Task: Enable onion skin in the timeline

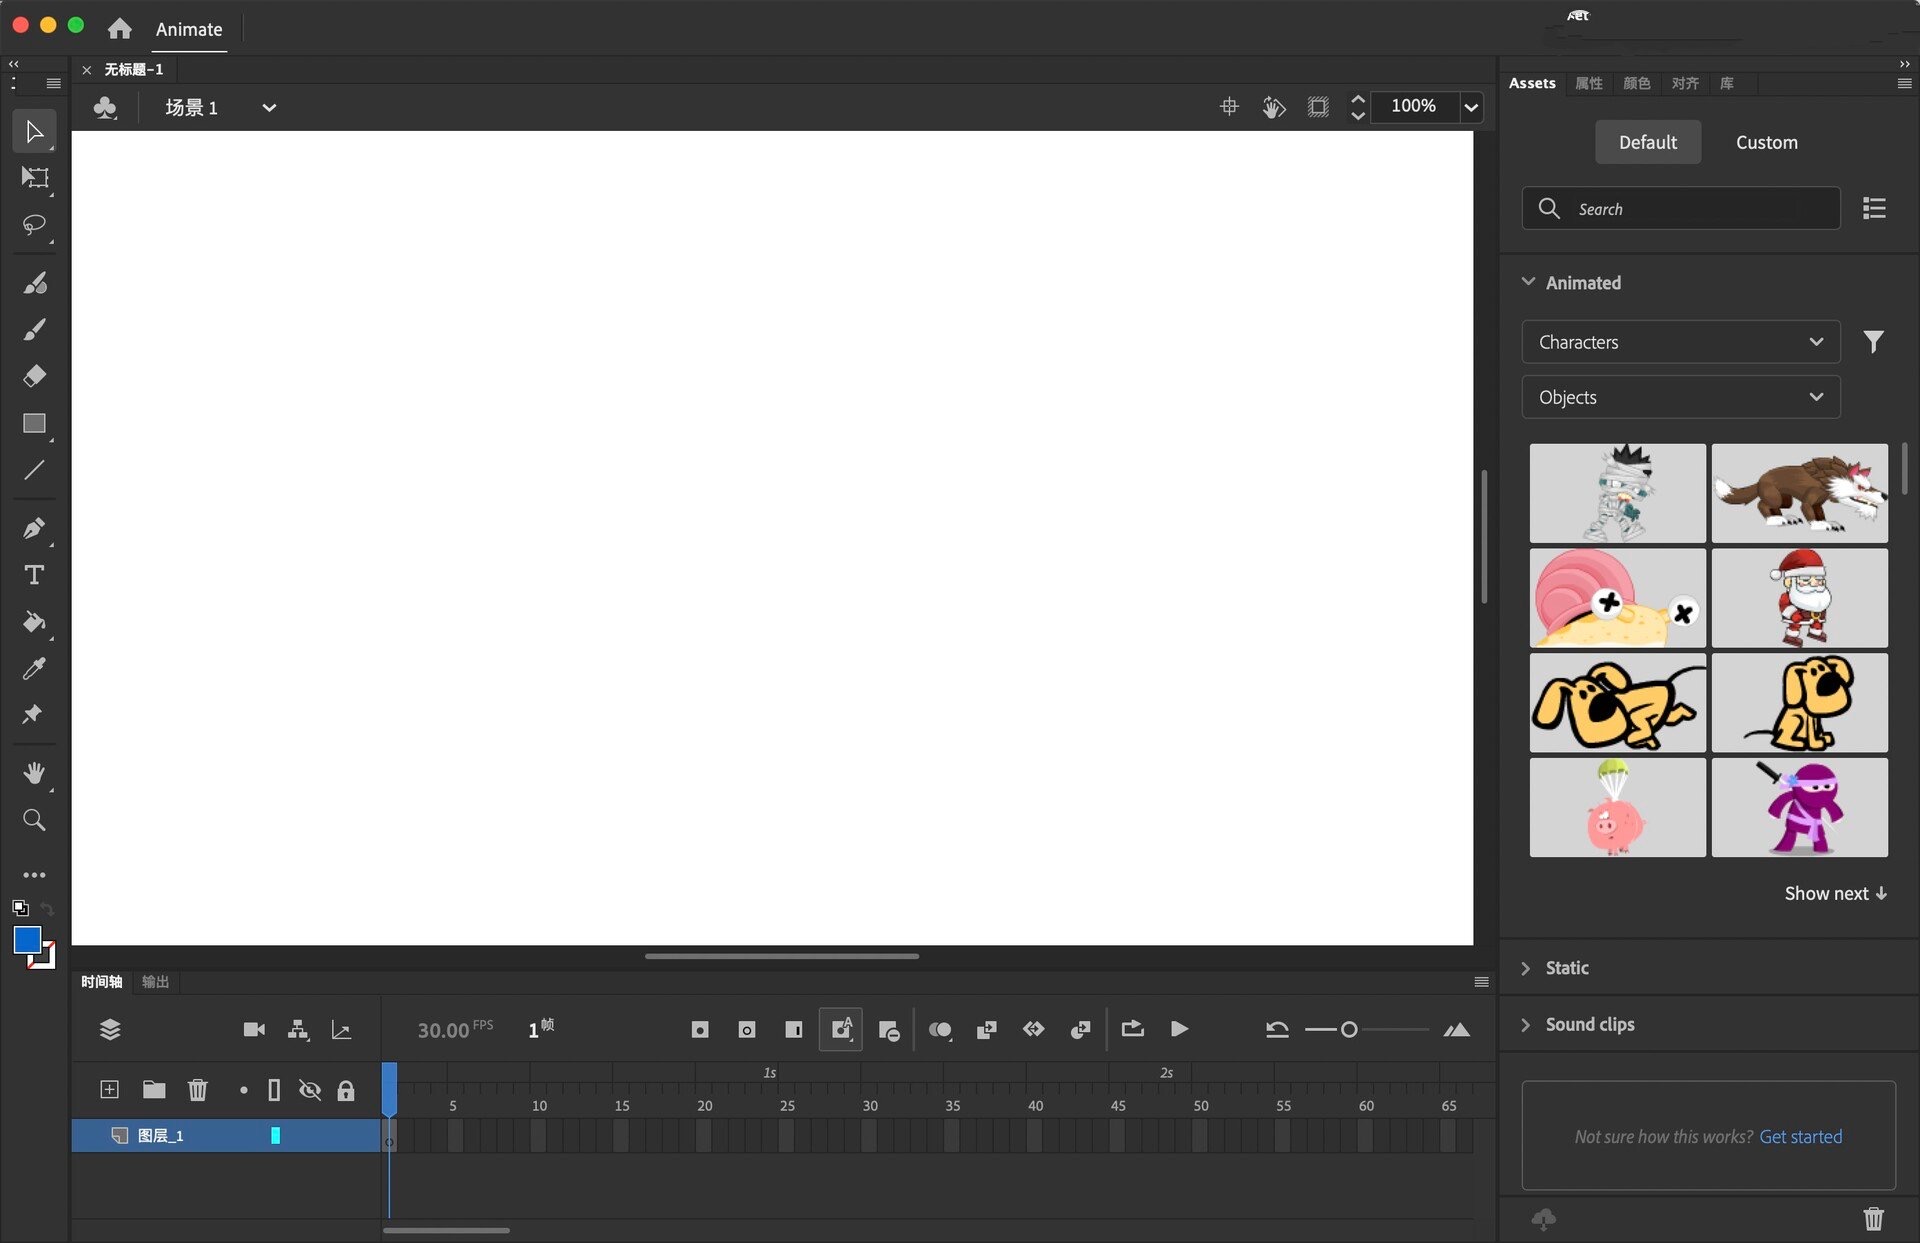Action: pos(940,1029)
